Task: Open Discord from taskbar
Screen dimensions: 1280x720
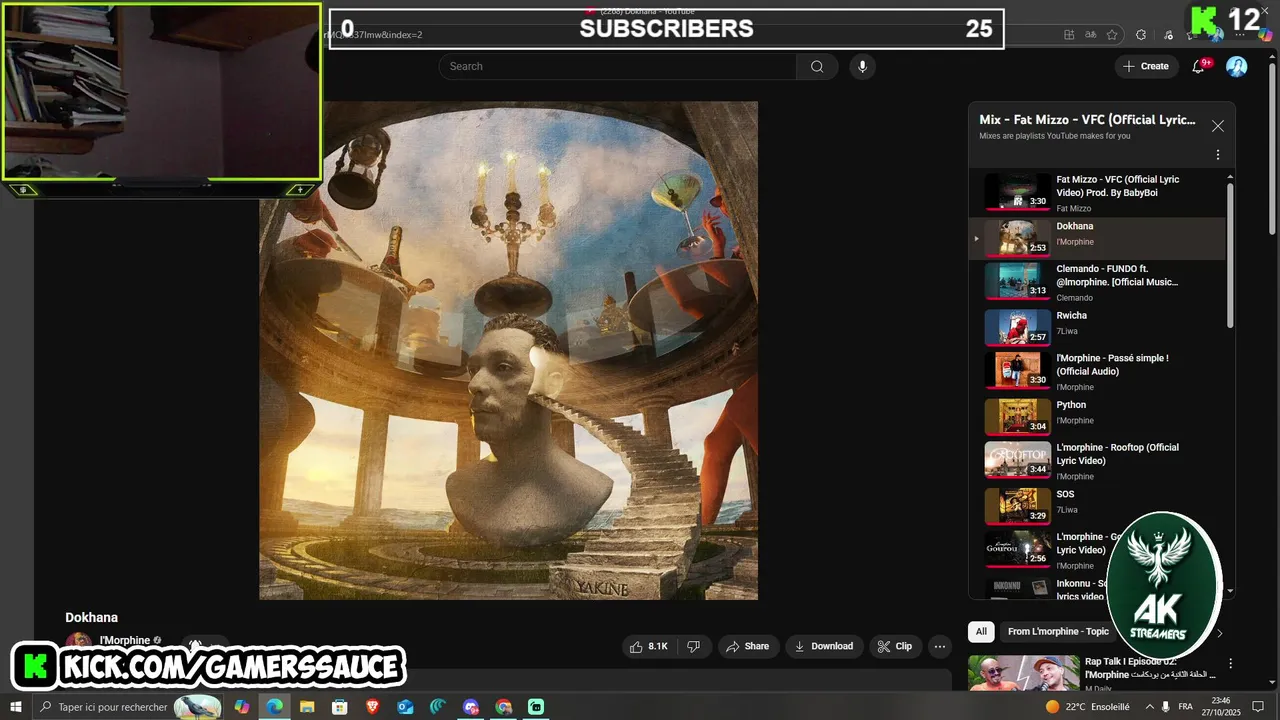Action: 471,707
